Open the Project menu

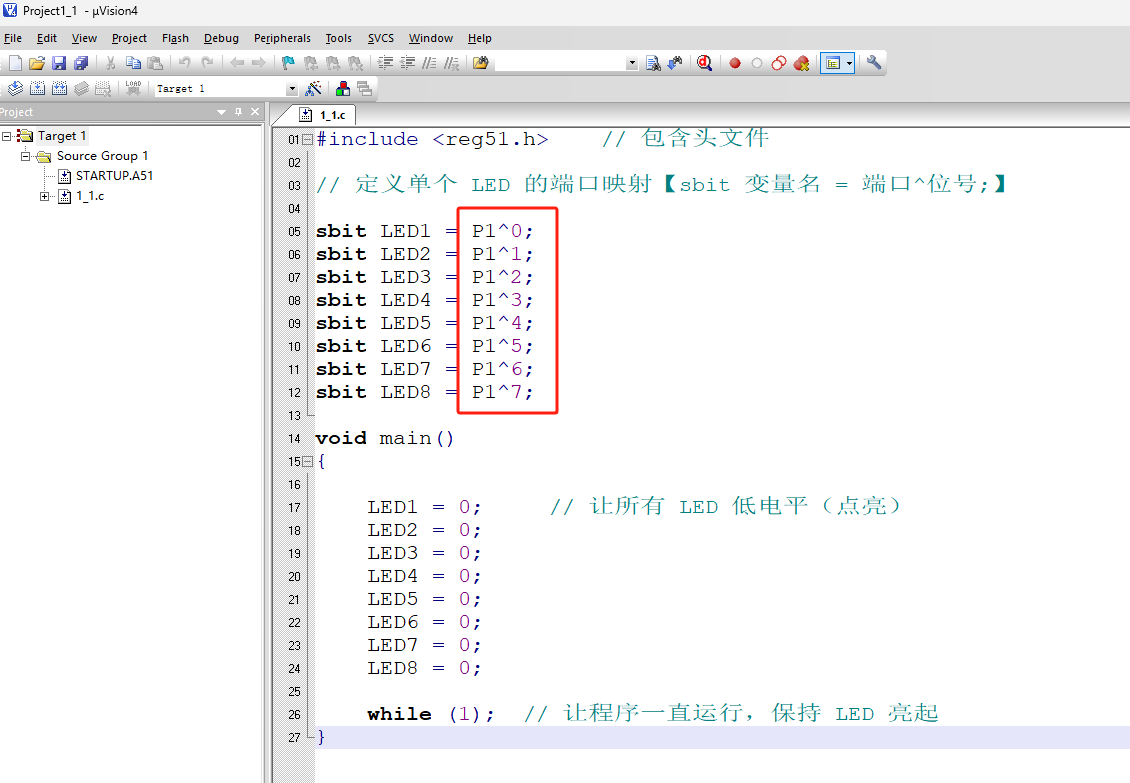pyautogui.click(x=129, y=38)
